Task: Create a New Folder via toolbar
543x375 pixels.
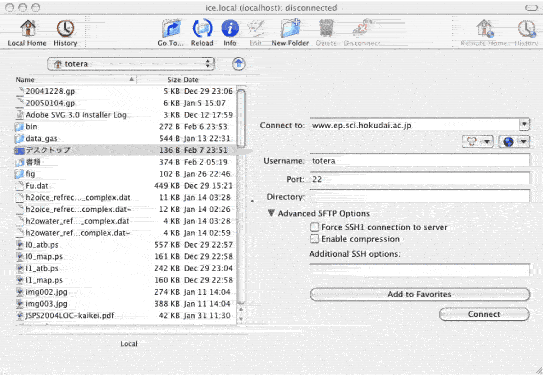Action: click(290, 29)
